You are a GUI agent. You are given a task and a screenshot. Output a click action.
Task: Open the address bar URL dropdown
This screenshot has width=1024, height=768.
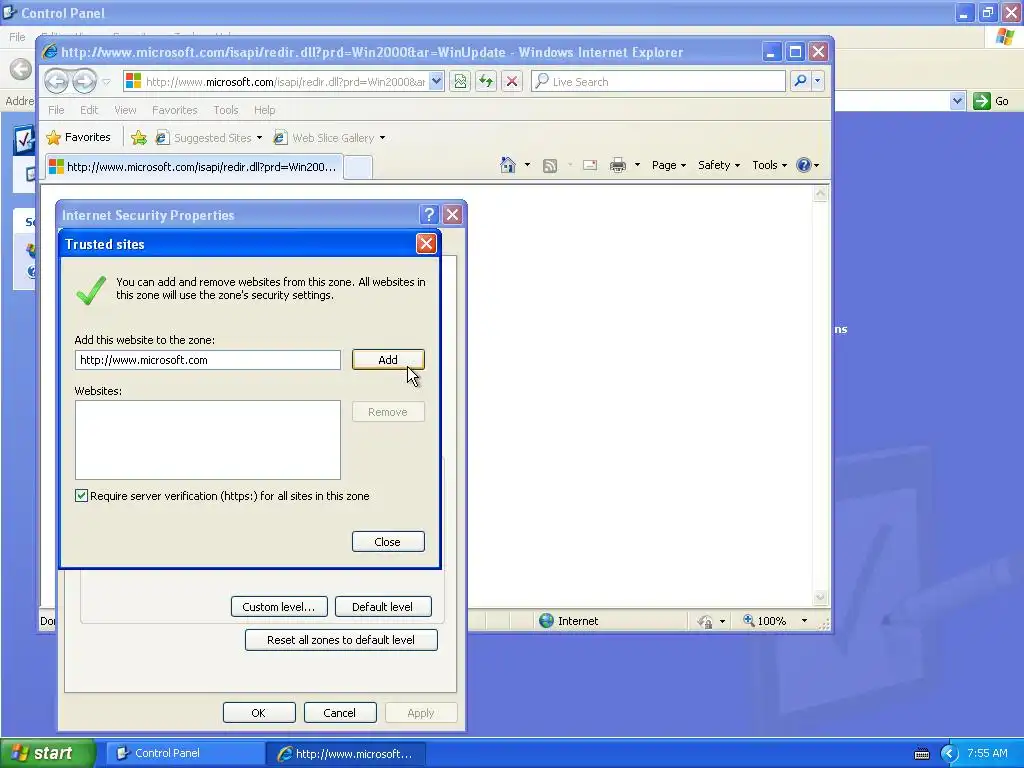coord(437,82)
